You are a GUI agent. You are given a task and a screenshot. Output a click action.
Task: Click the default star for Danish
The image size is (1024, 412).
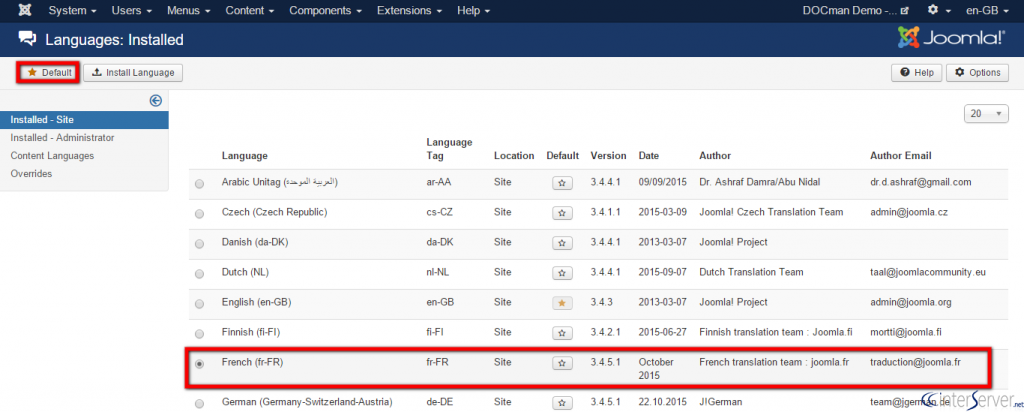click(x=562, y=243)
